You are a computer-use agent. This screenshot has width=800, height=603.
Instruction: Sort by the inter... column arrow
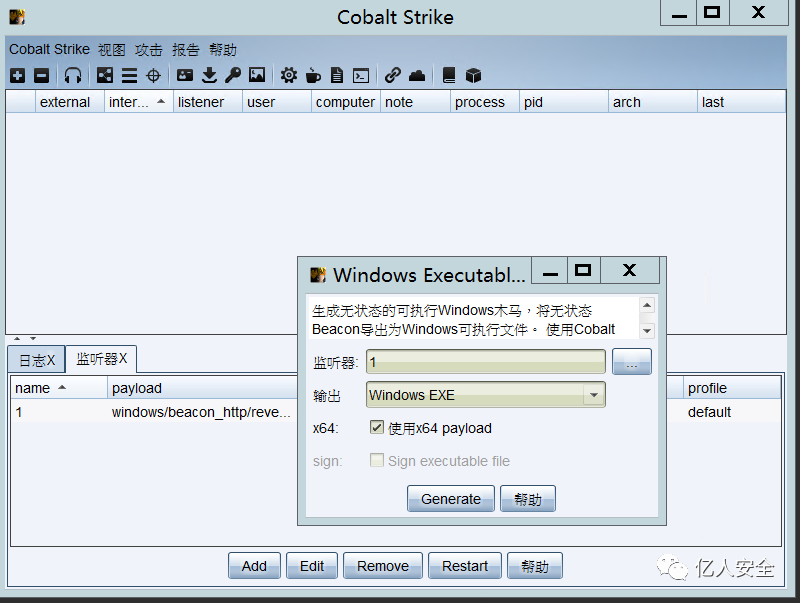click(x=161, y=102)
